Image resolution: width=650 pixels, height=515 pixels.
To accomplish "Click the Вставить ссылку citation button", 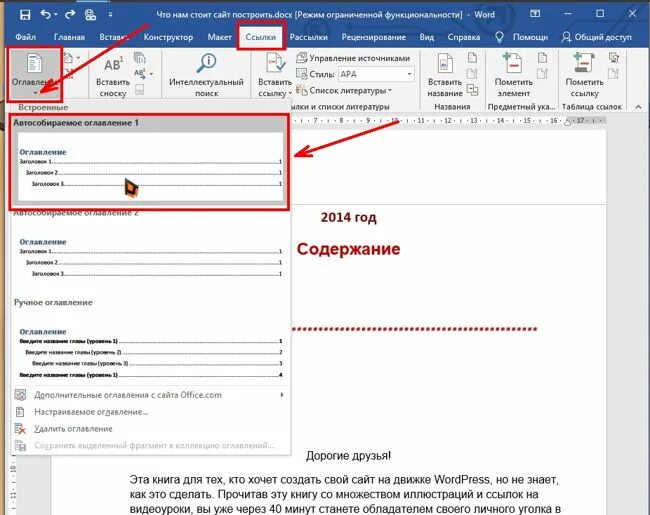I will [x=274, y=75].
